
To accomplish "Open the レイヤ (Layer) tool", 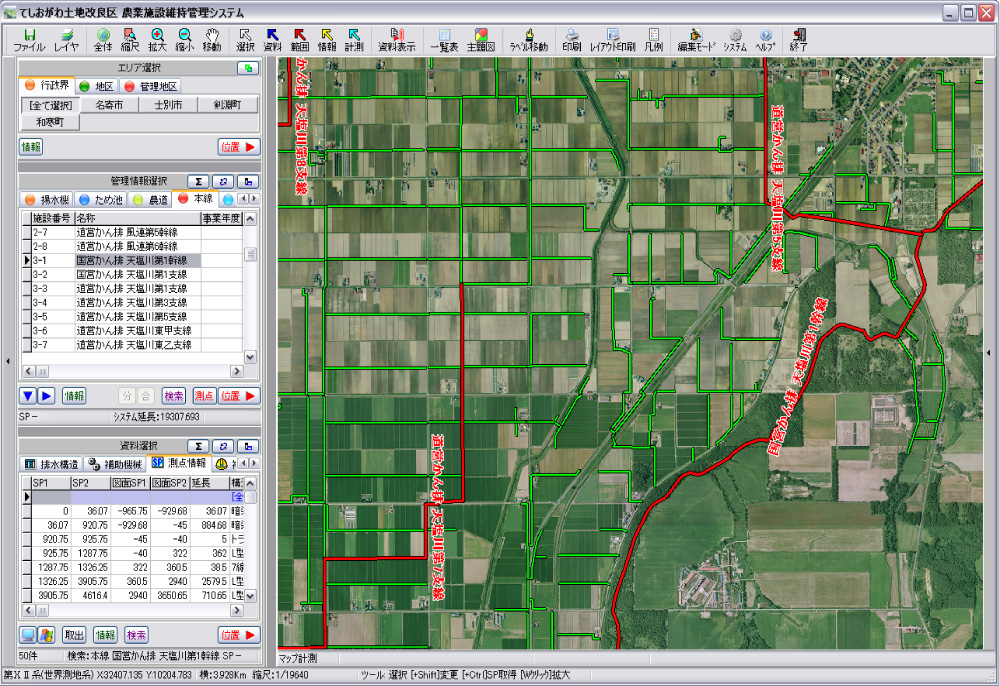I will pyautogui.click(x=67, y=40).
